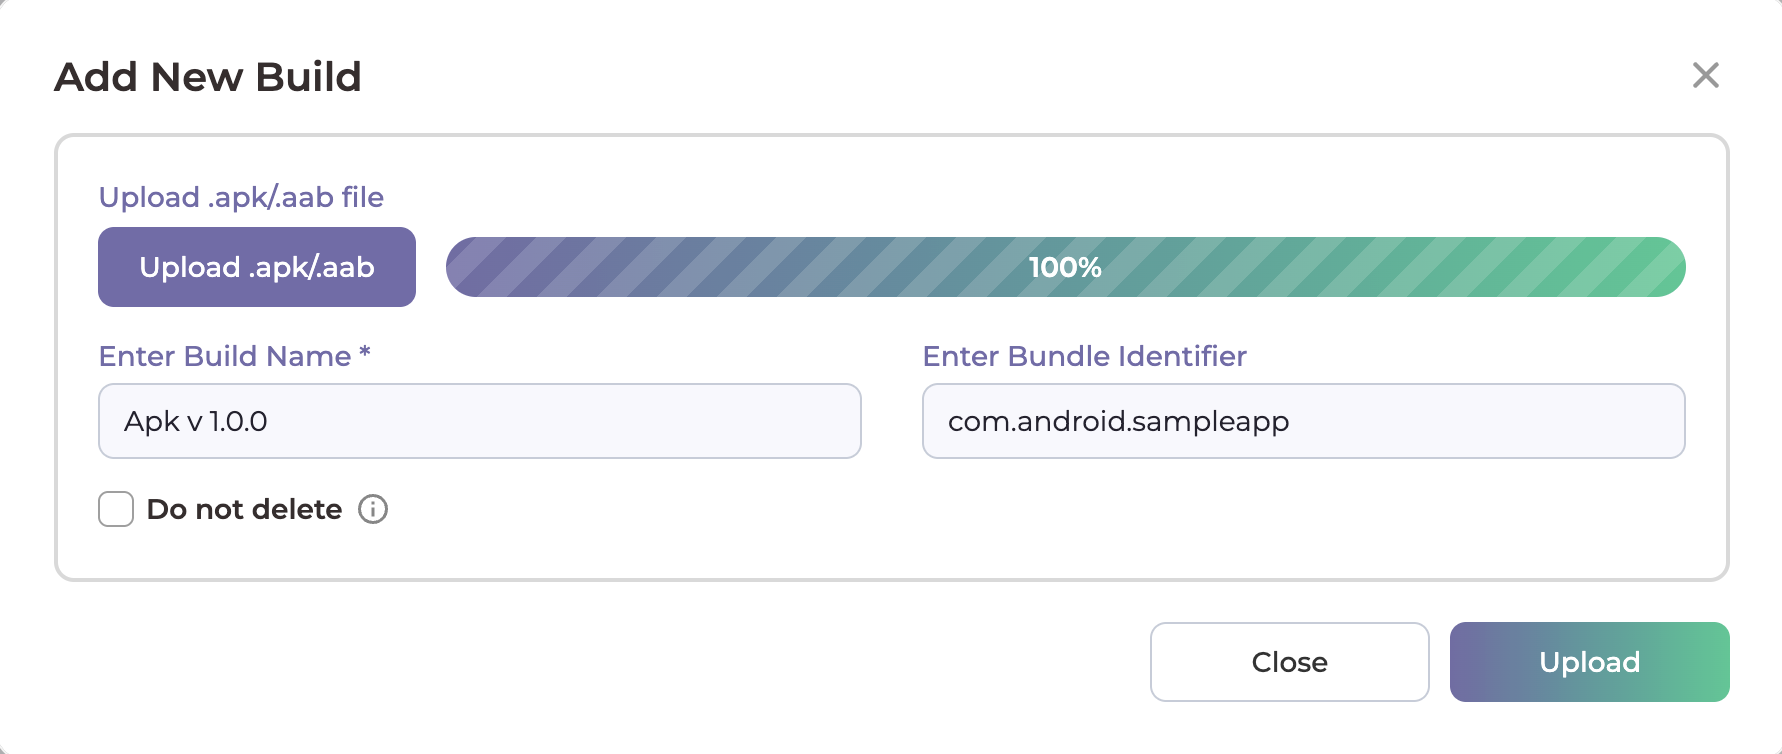
Task: Click the green right end of progress bar
Action: [1650, 267]
